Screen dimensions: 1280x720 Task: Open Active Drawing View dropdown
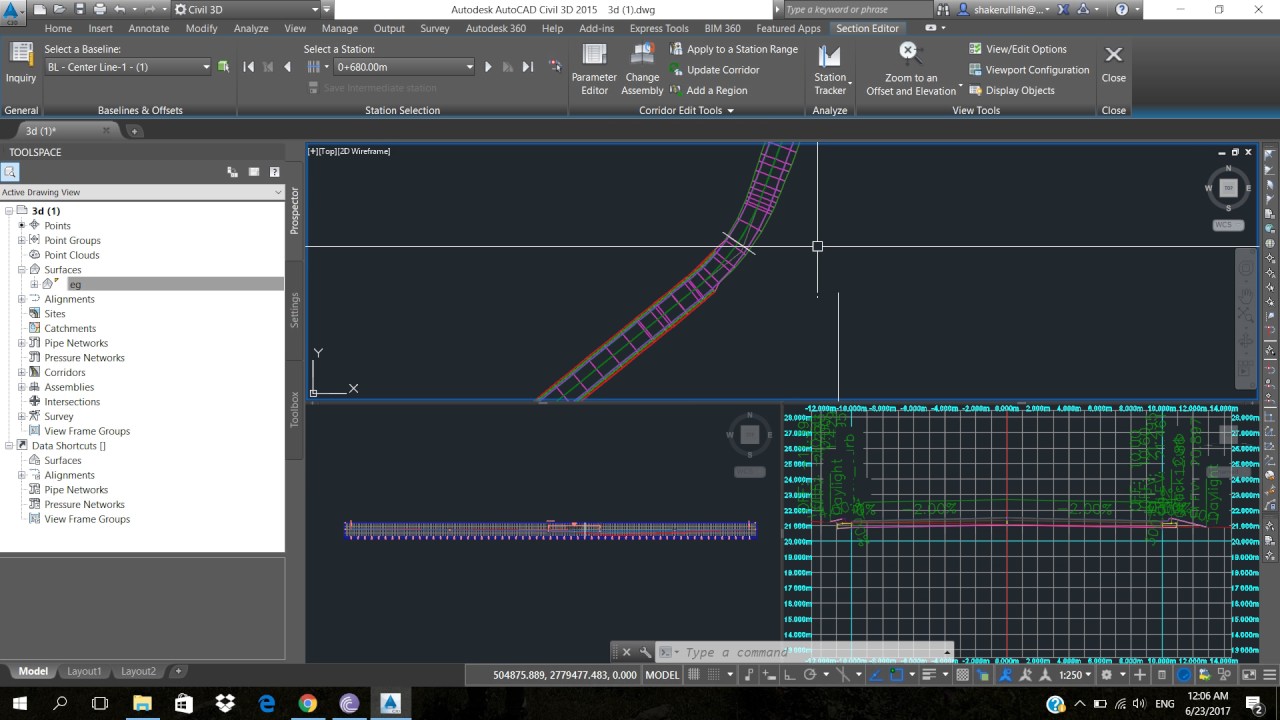pyautogui.click(x=142, y=192)
